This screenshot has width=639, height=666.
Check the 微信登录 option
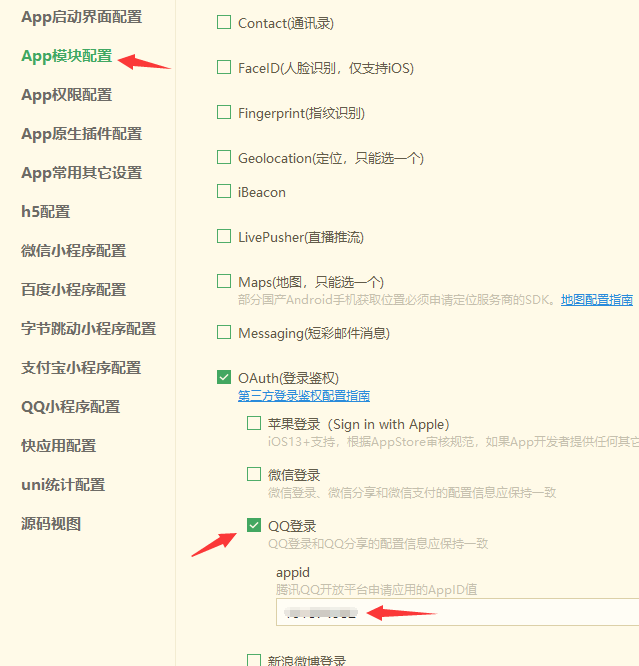[254, 475]
